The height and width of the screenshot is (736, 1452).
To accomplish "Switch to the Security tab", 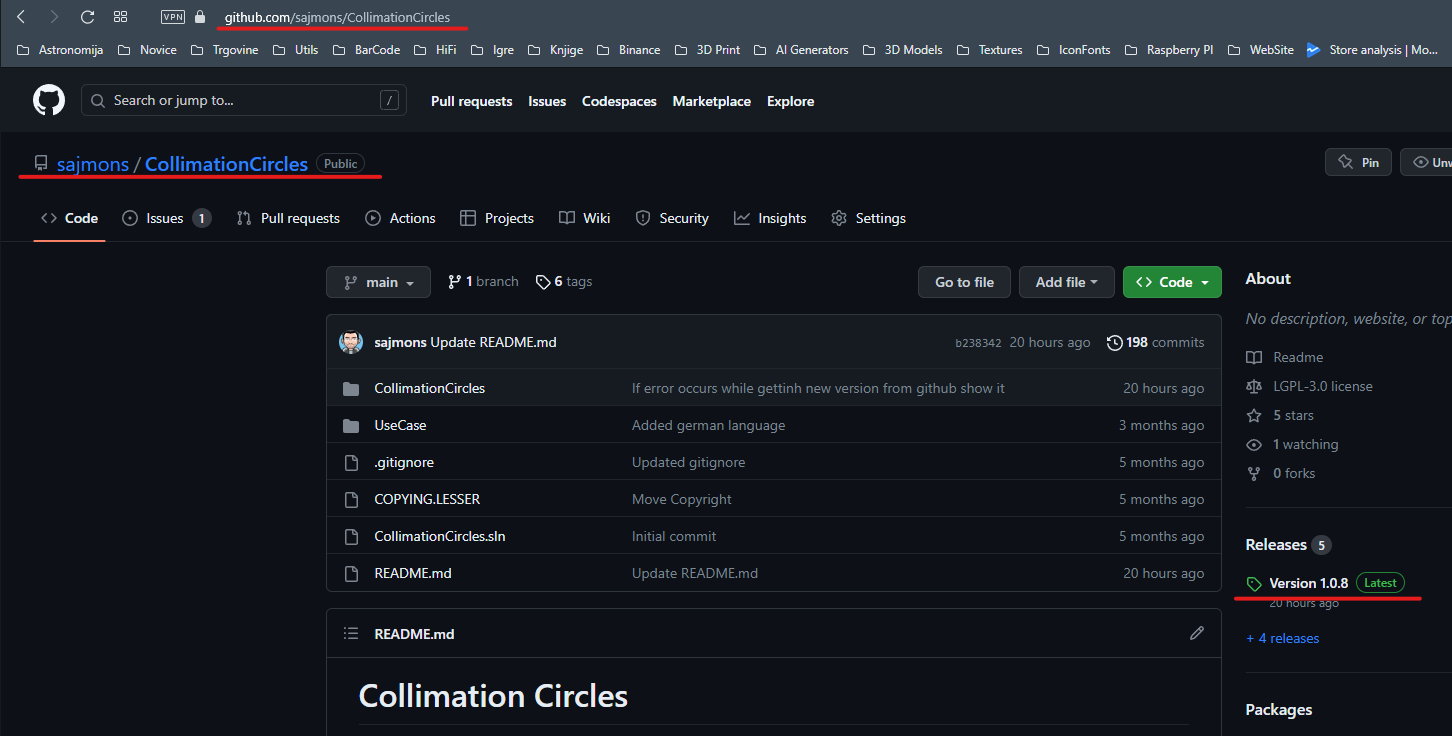I will click(670, 218).
